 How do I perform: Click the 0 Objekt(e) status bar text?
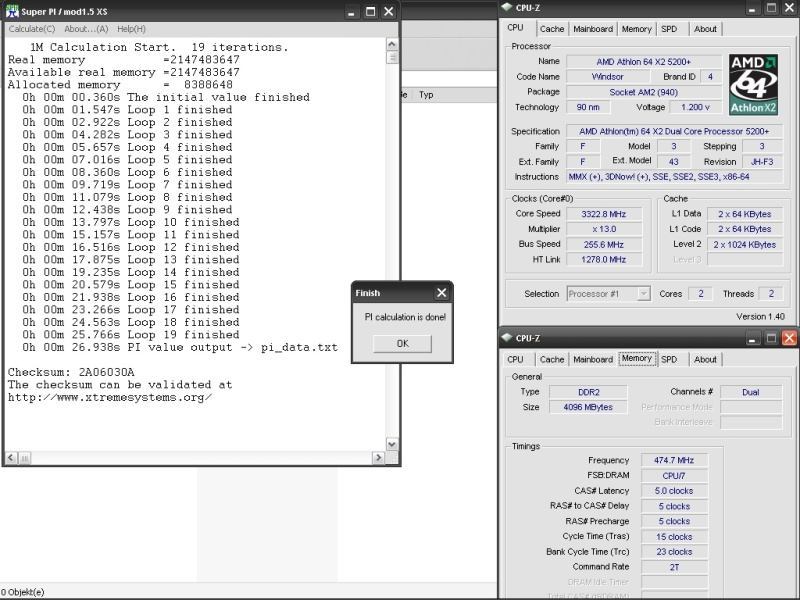(22, 592)
